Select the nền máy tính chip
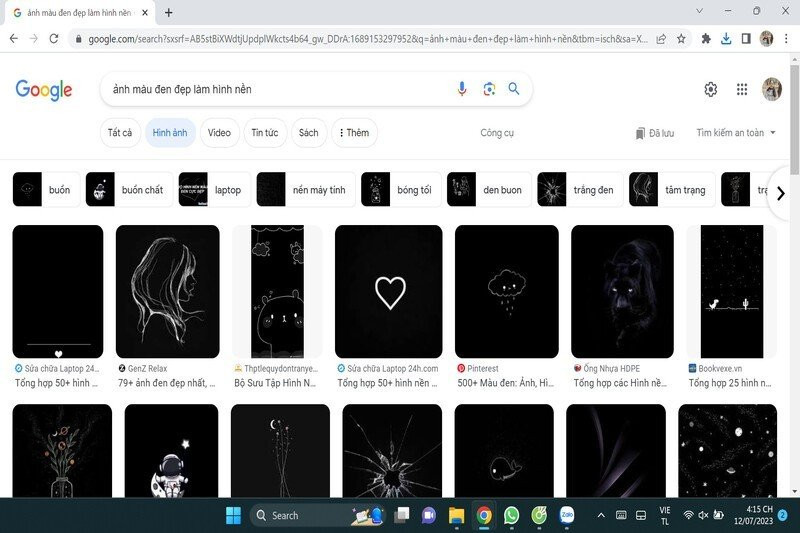 pyautogui.click(x=306, y=190)
